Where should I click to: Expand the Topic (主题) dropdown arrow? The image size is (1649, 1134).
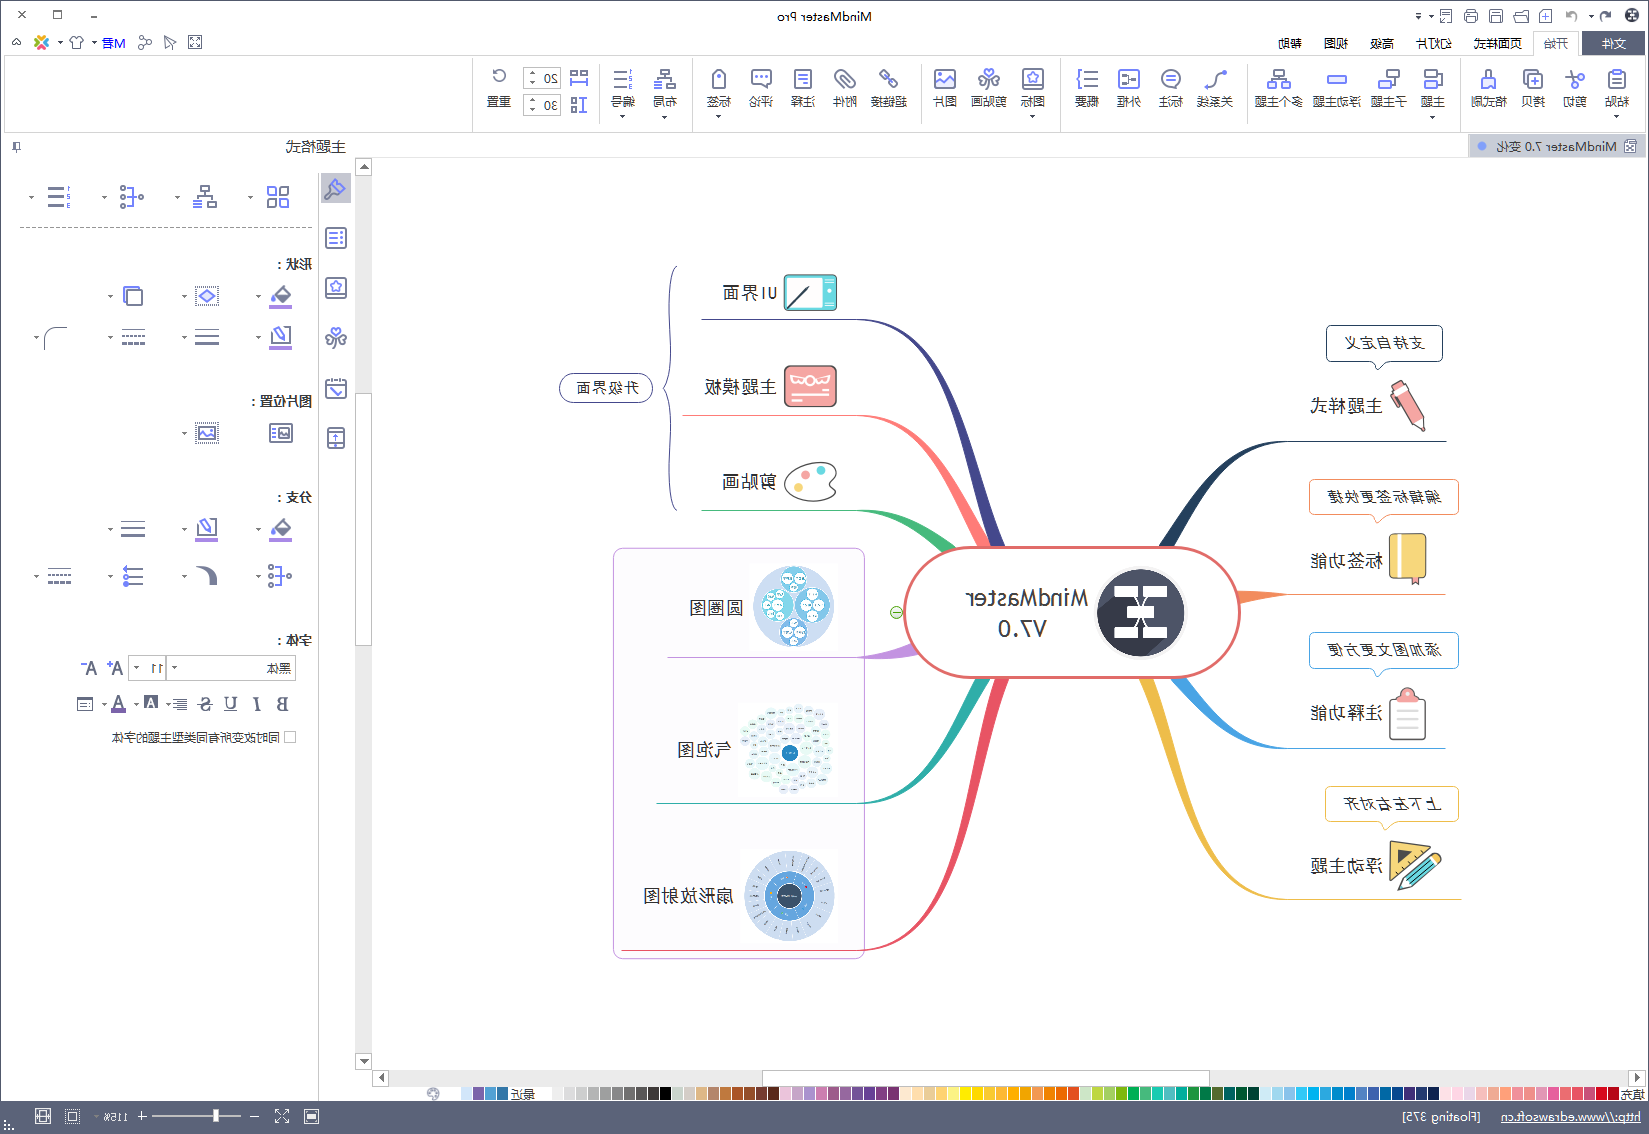[1432, 117]
